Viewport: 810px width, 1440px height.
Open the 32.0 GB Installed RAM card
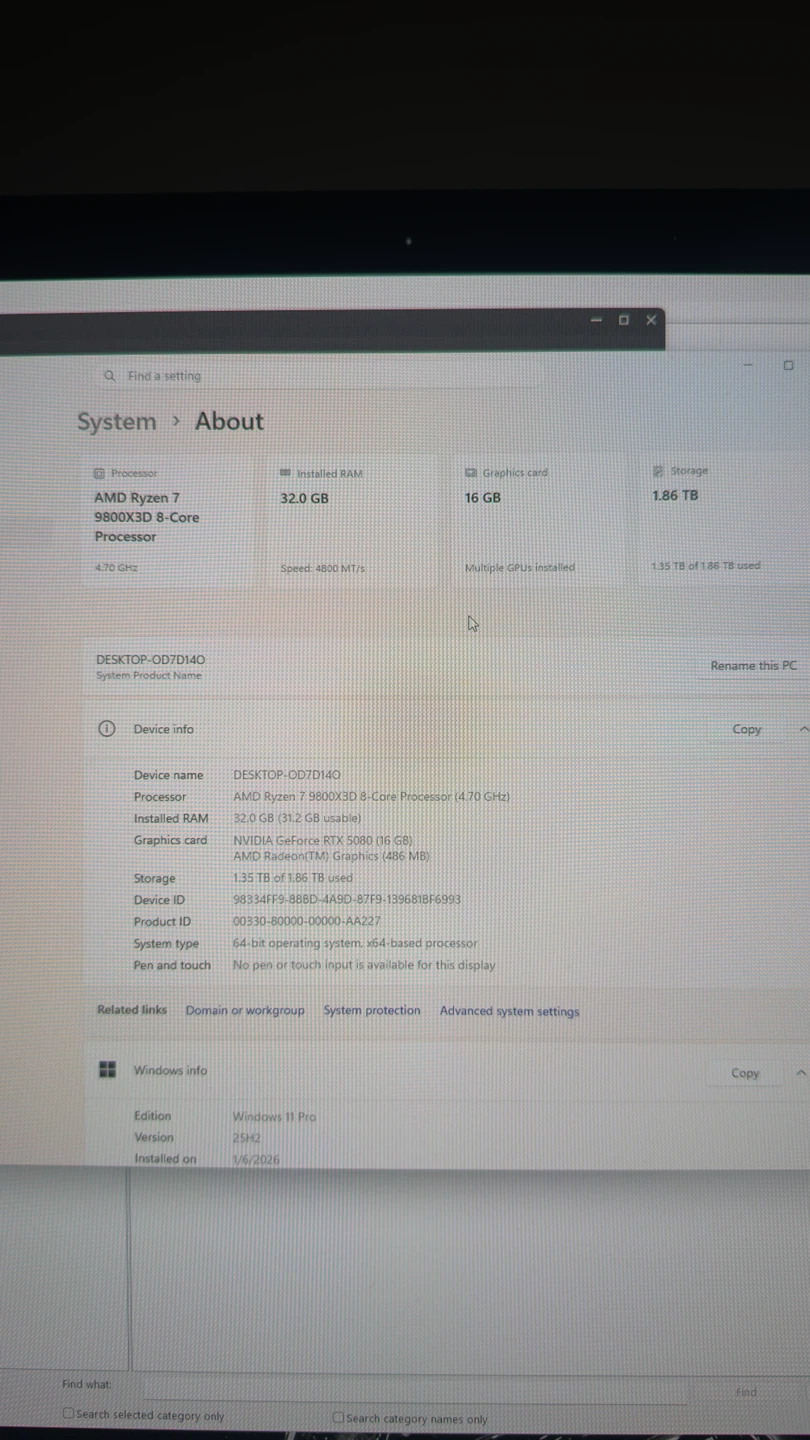point(352,520)
